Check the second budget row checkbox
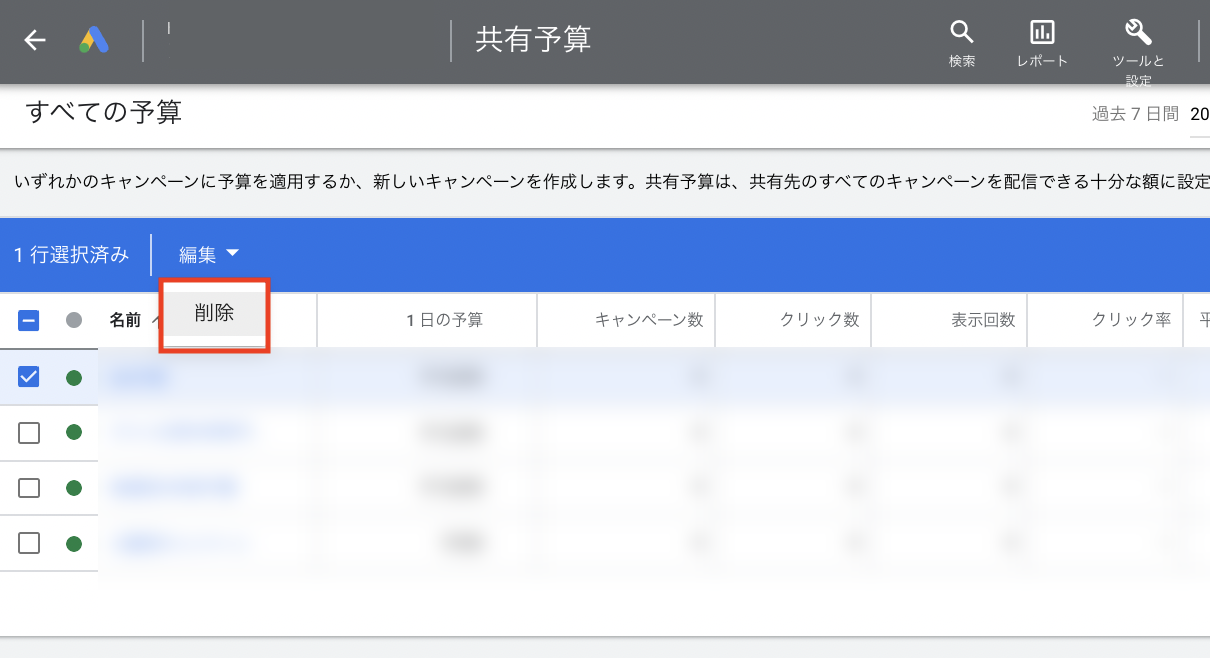 point(29,432)
